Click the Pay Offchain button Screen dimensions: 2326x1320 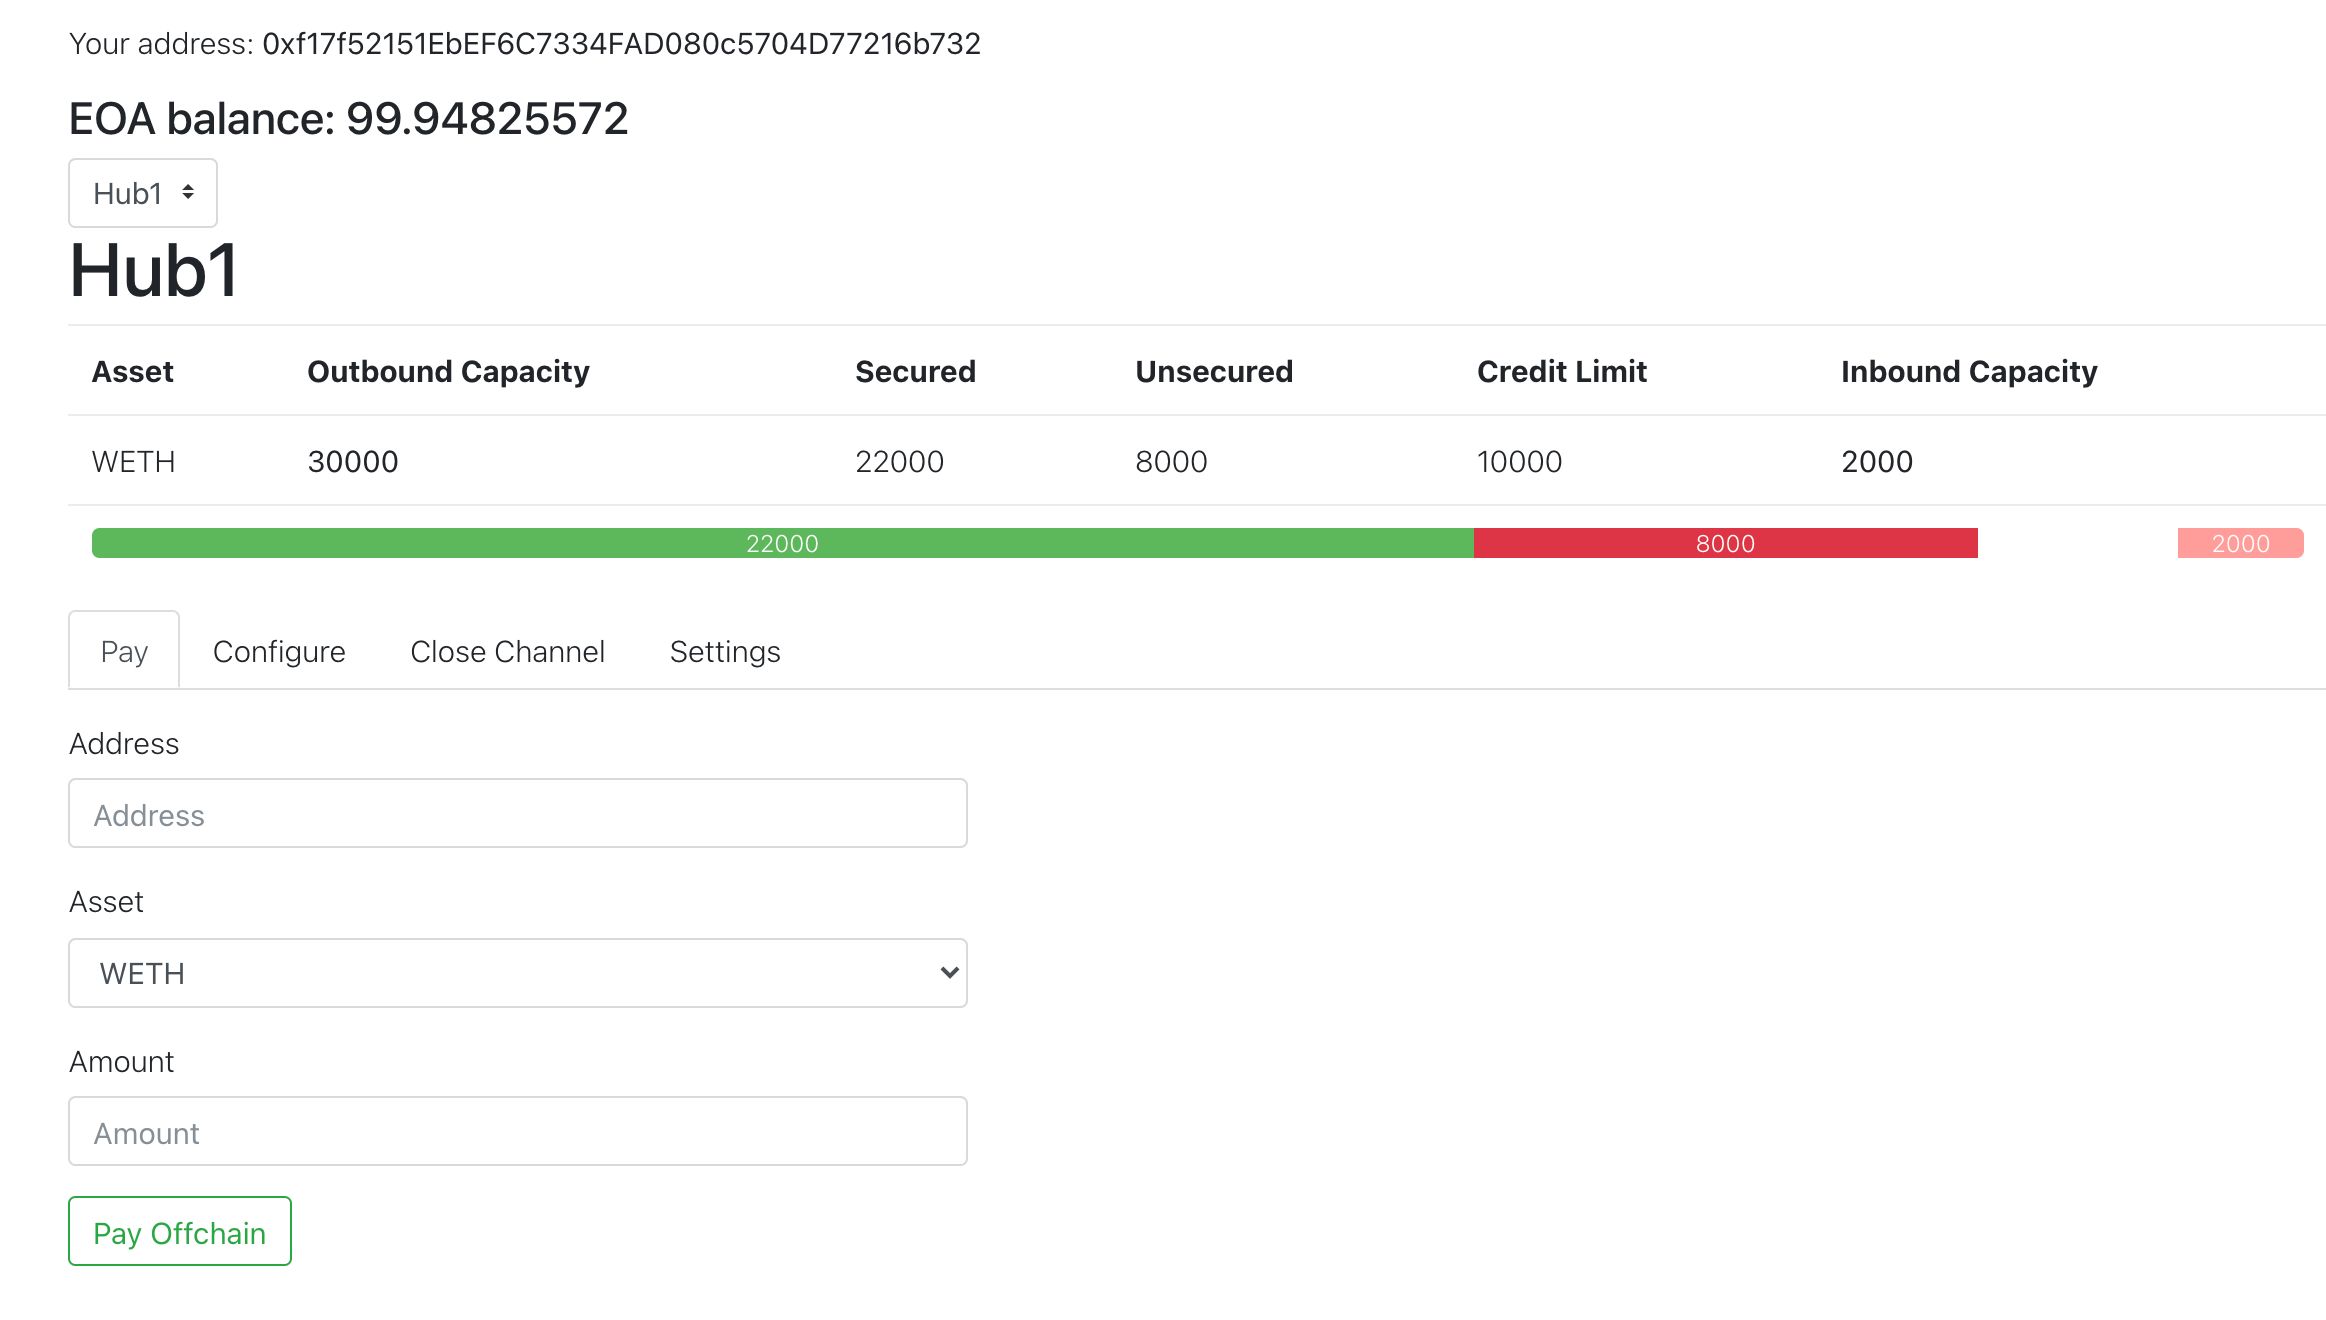[180, 1231]
